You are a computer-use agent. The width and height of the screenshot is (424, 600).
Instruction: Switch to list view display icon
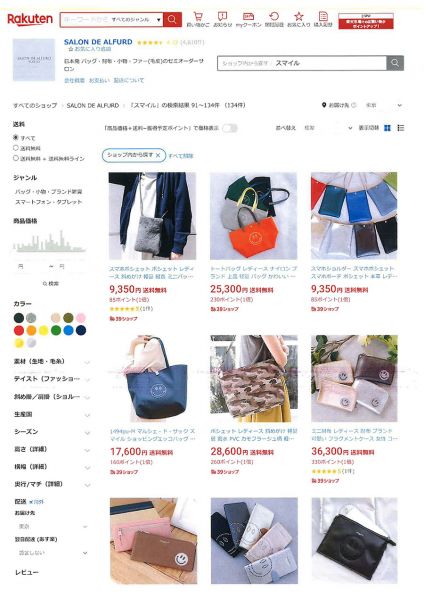[x=401, y=128]
